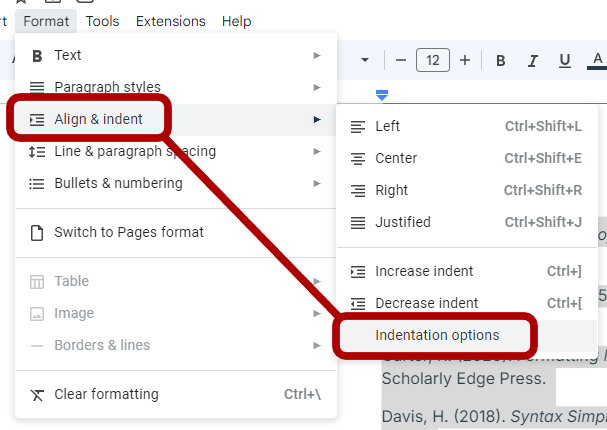Screen dimensions: 607x430
Task: Click the center align icon in submenu
Action: [358, 159]
